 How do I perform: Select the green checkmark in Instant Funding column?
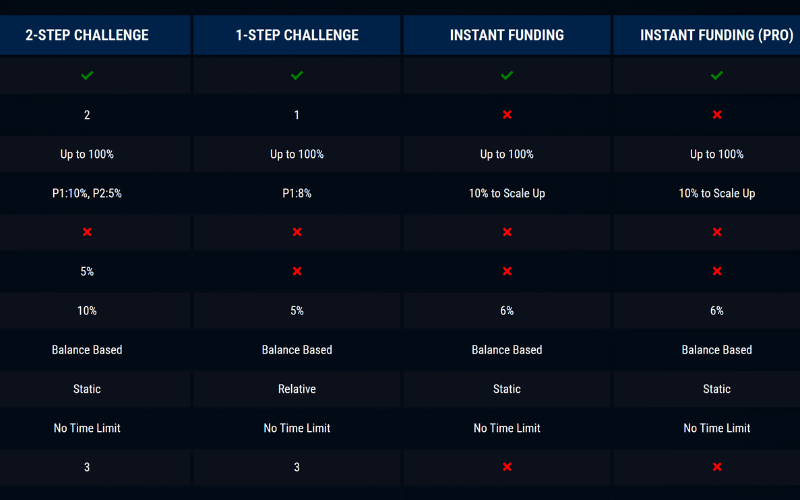507,75
